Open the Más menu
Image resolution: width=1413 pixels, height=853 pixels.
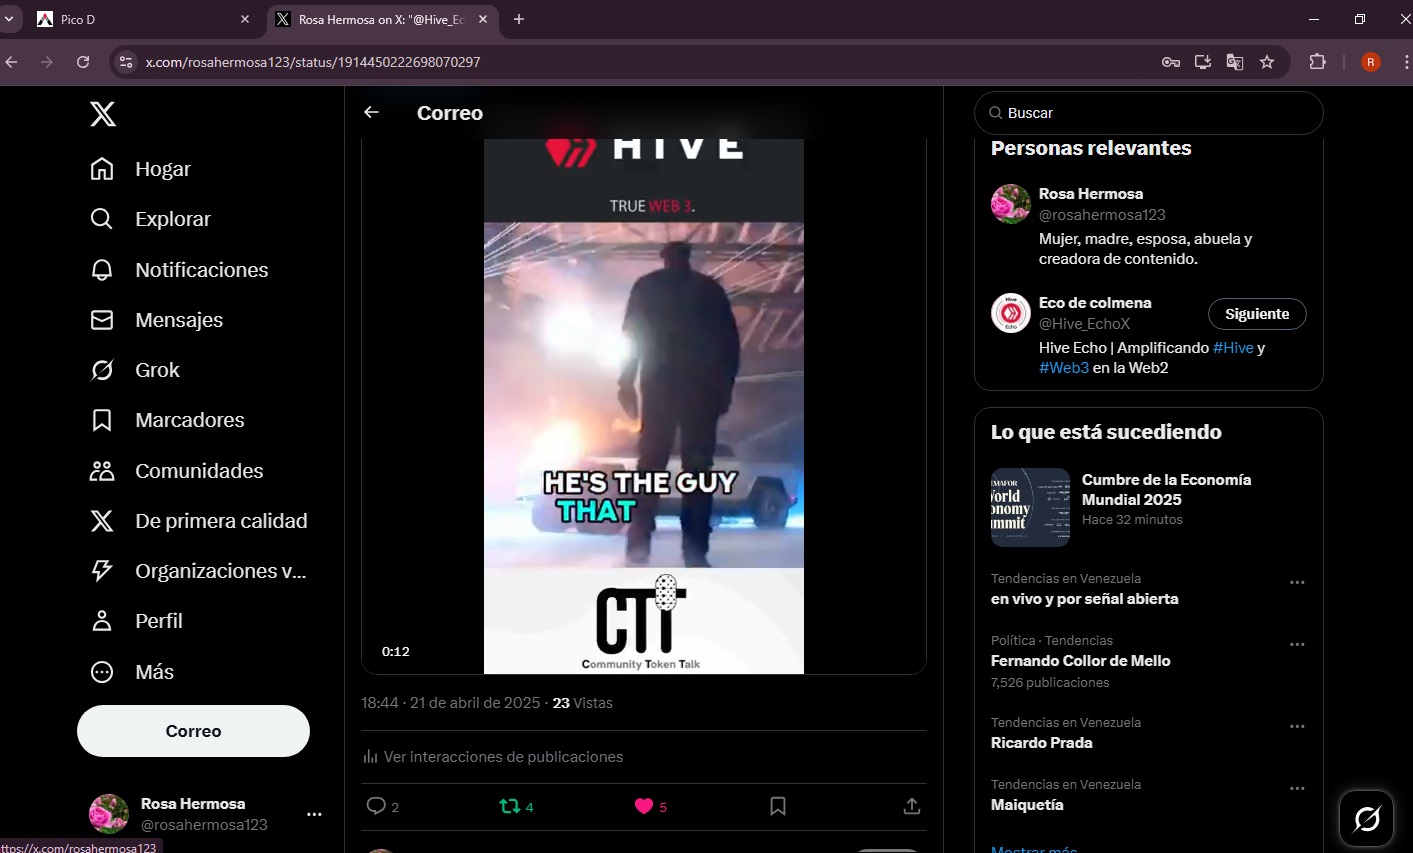[x=132, y=672]
